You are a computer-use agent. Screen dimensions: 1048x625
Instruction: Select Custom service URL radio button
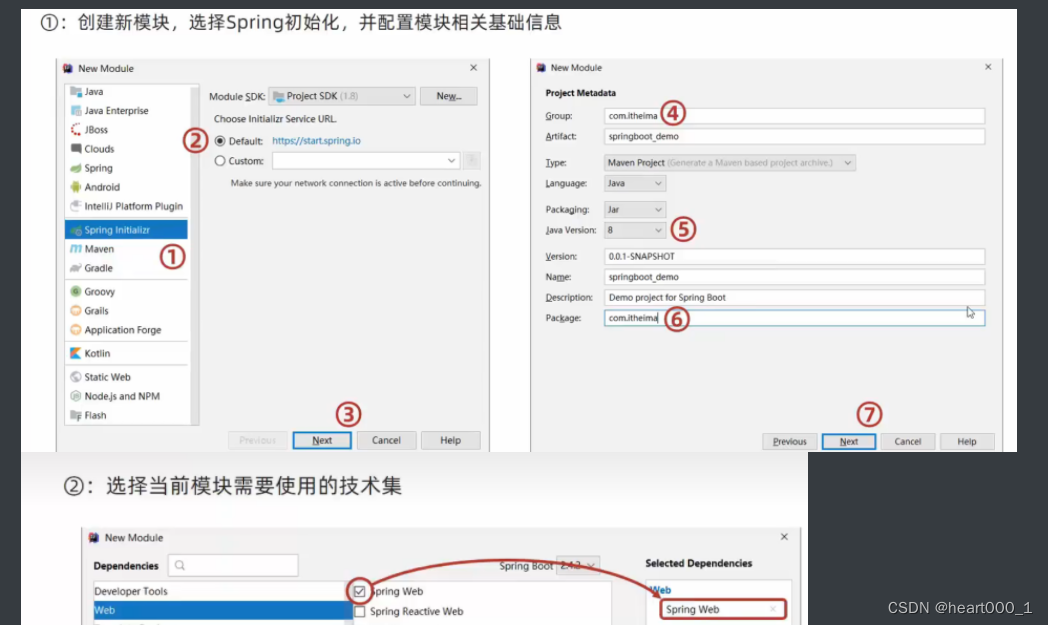[220, 161]
